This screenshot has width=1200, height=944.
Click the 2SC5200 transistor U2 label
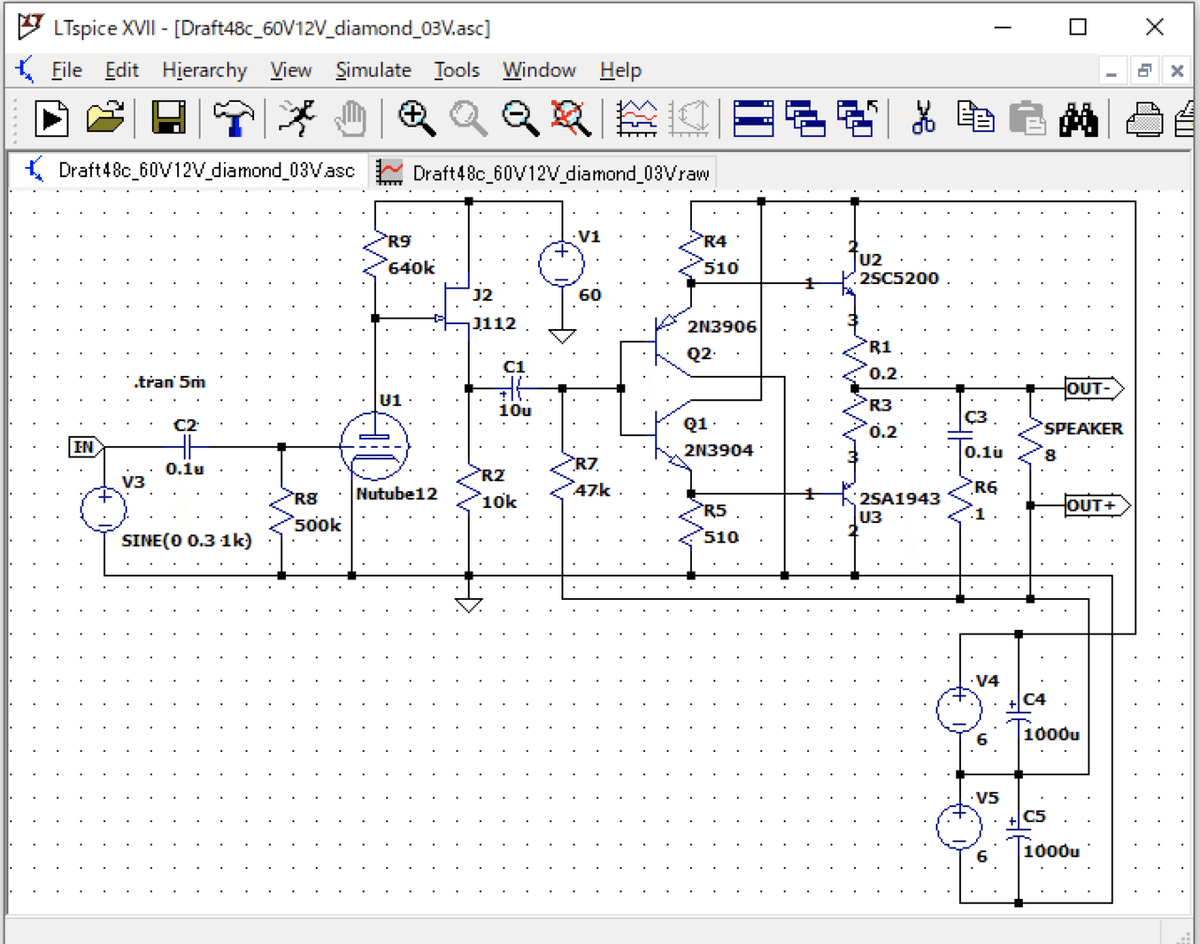899,278
